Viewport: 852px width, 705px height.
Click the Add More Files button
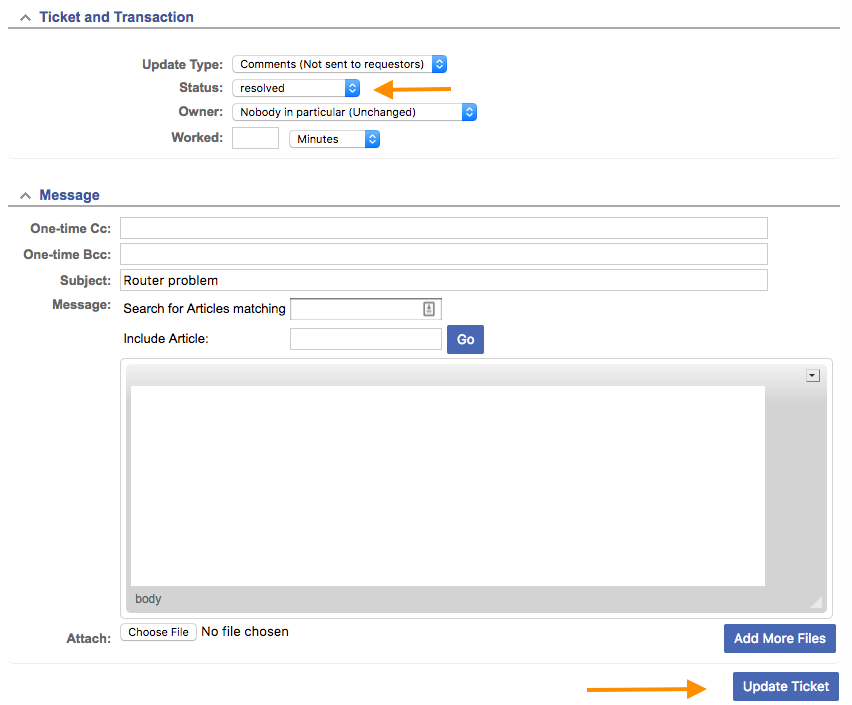click(x=779, y=638)
